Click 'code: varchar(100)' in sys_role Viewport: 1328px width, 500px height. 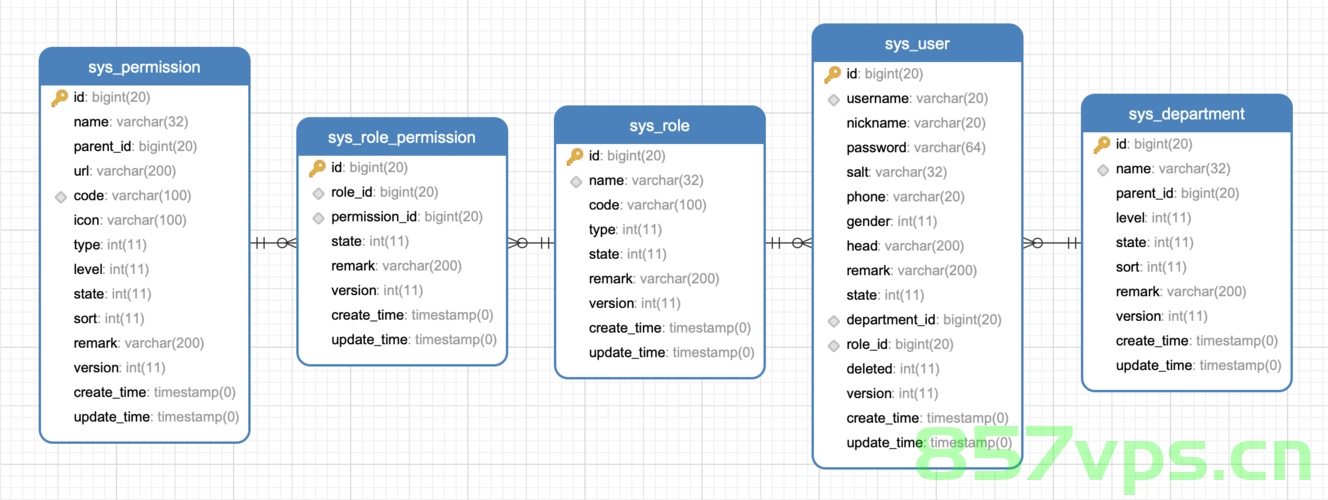pyautogui.click(x=648, y=205)
